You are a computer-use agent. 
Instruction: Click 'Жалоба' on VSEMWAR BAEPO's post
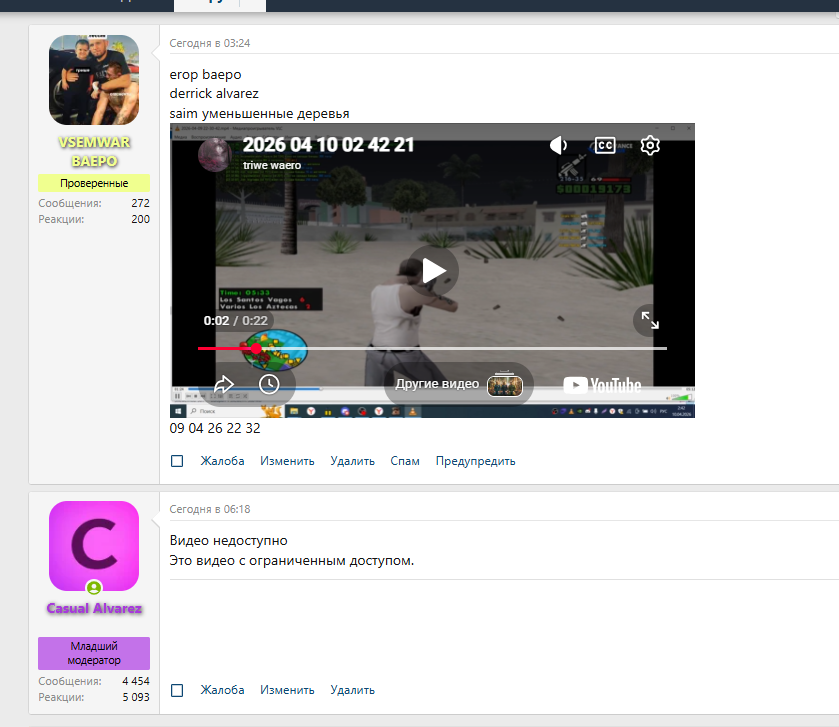222,461
